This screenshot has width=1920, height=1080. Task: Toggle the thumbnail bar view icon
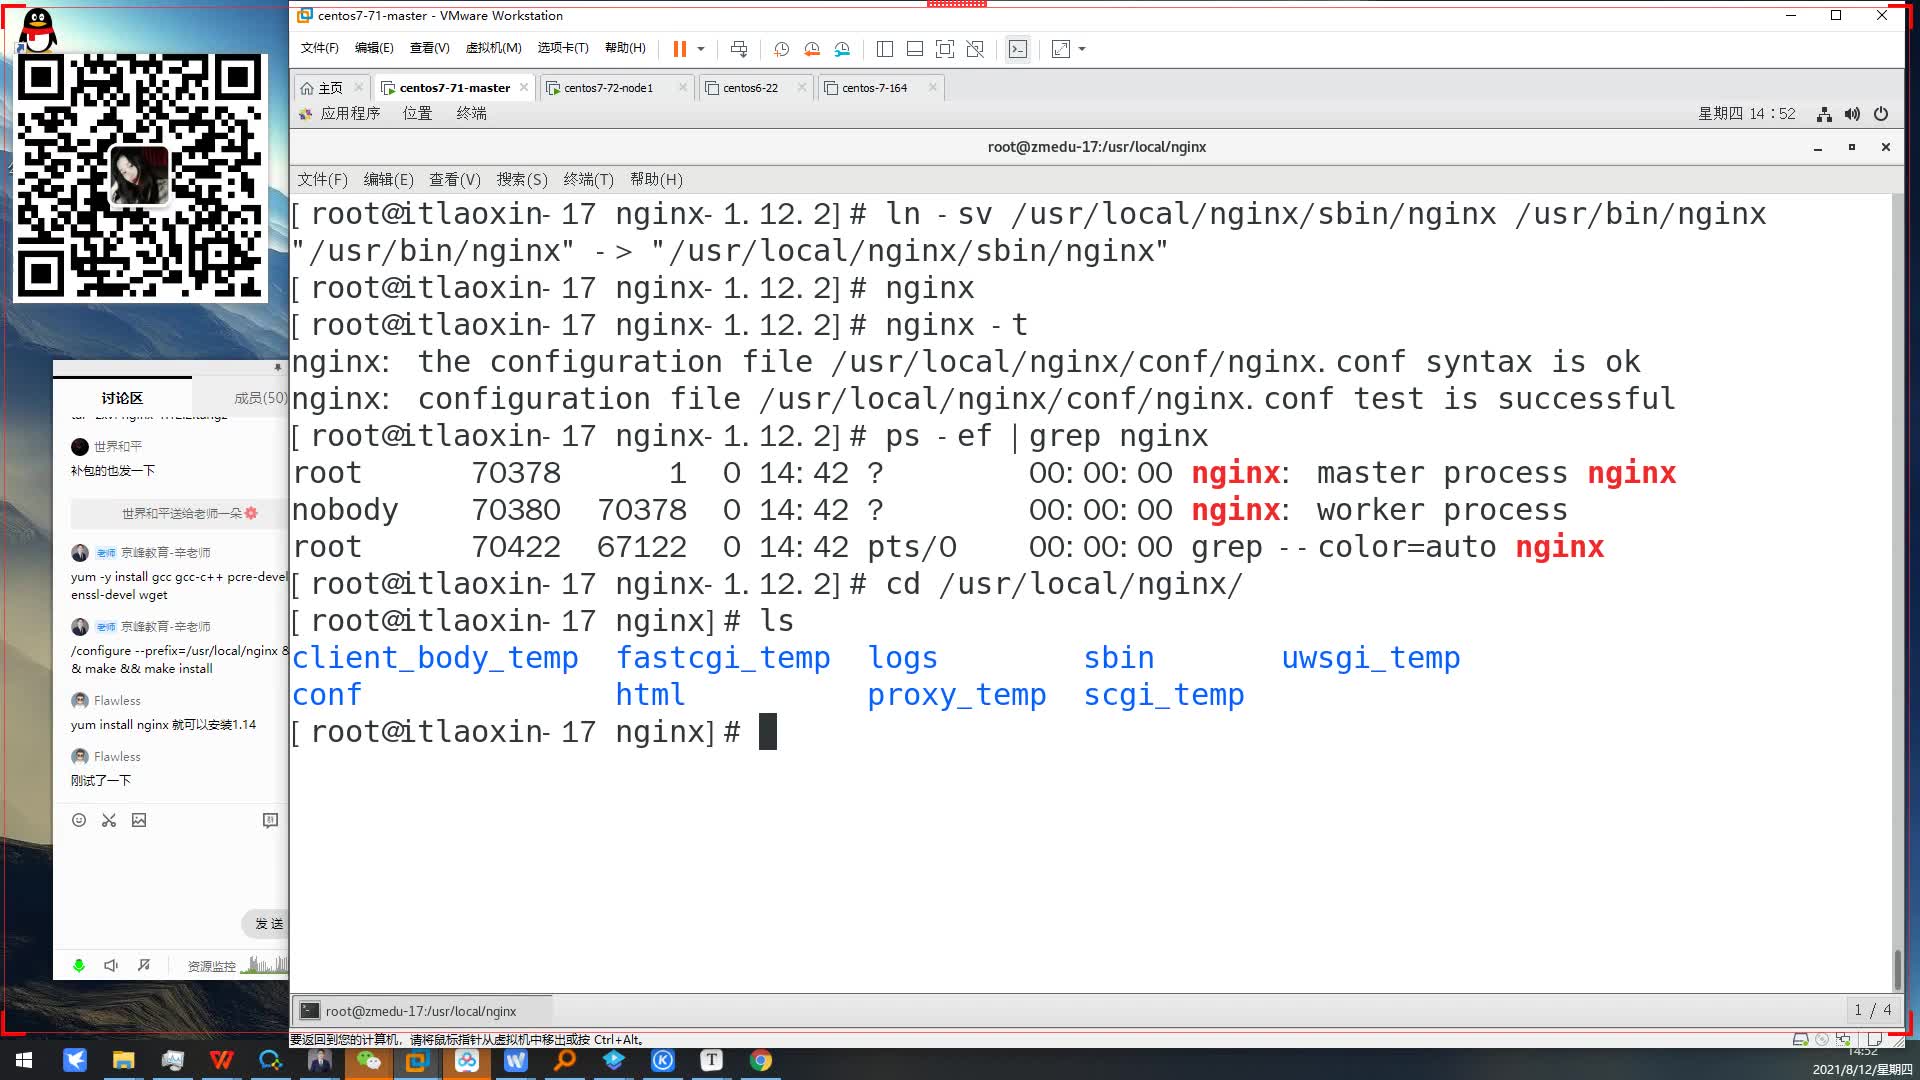coord(914,49)
